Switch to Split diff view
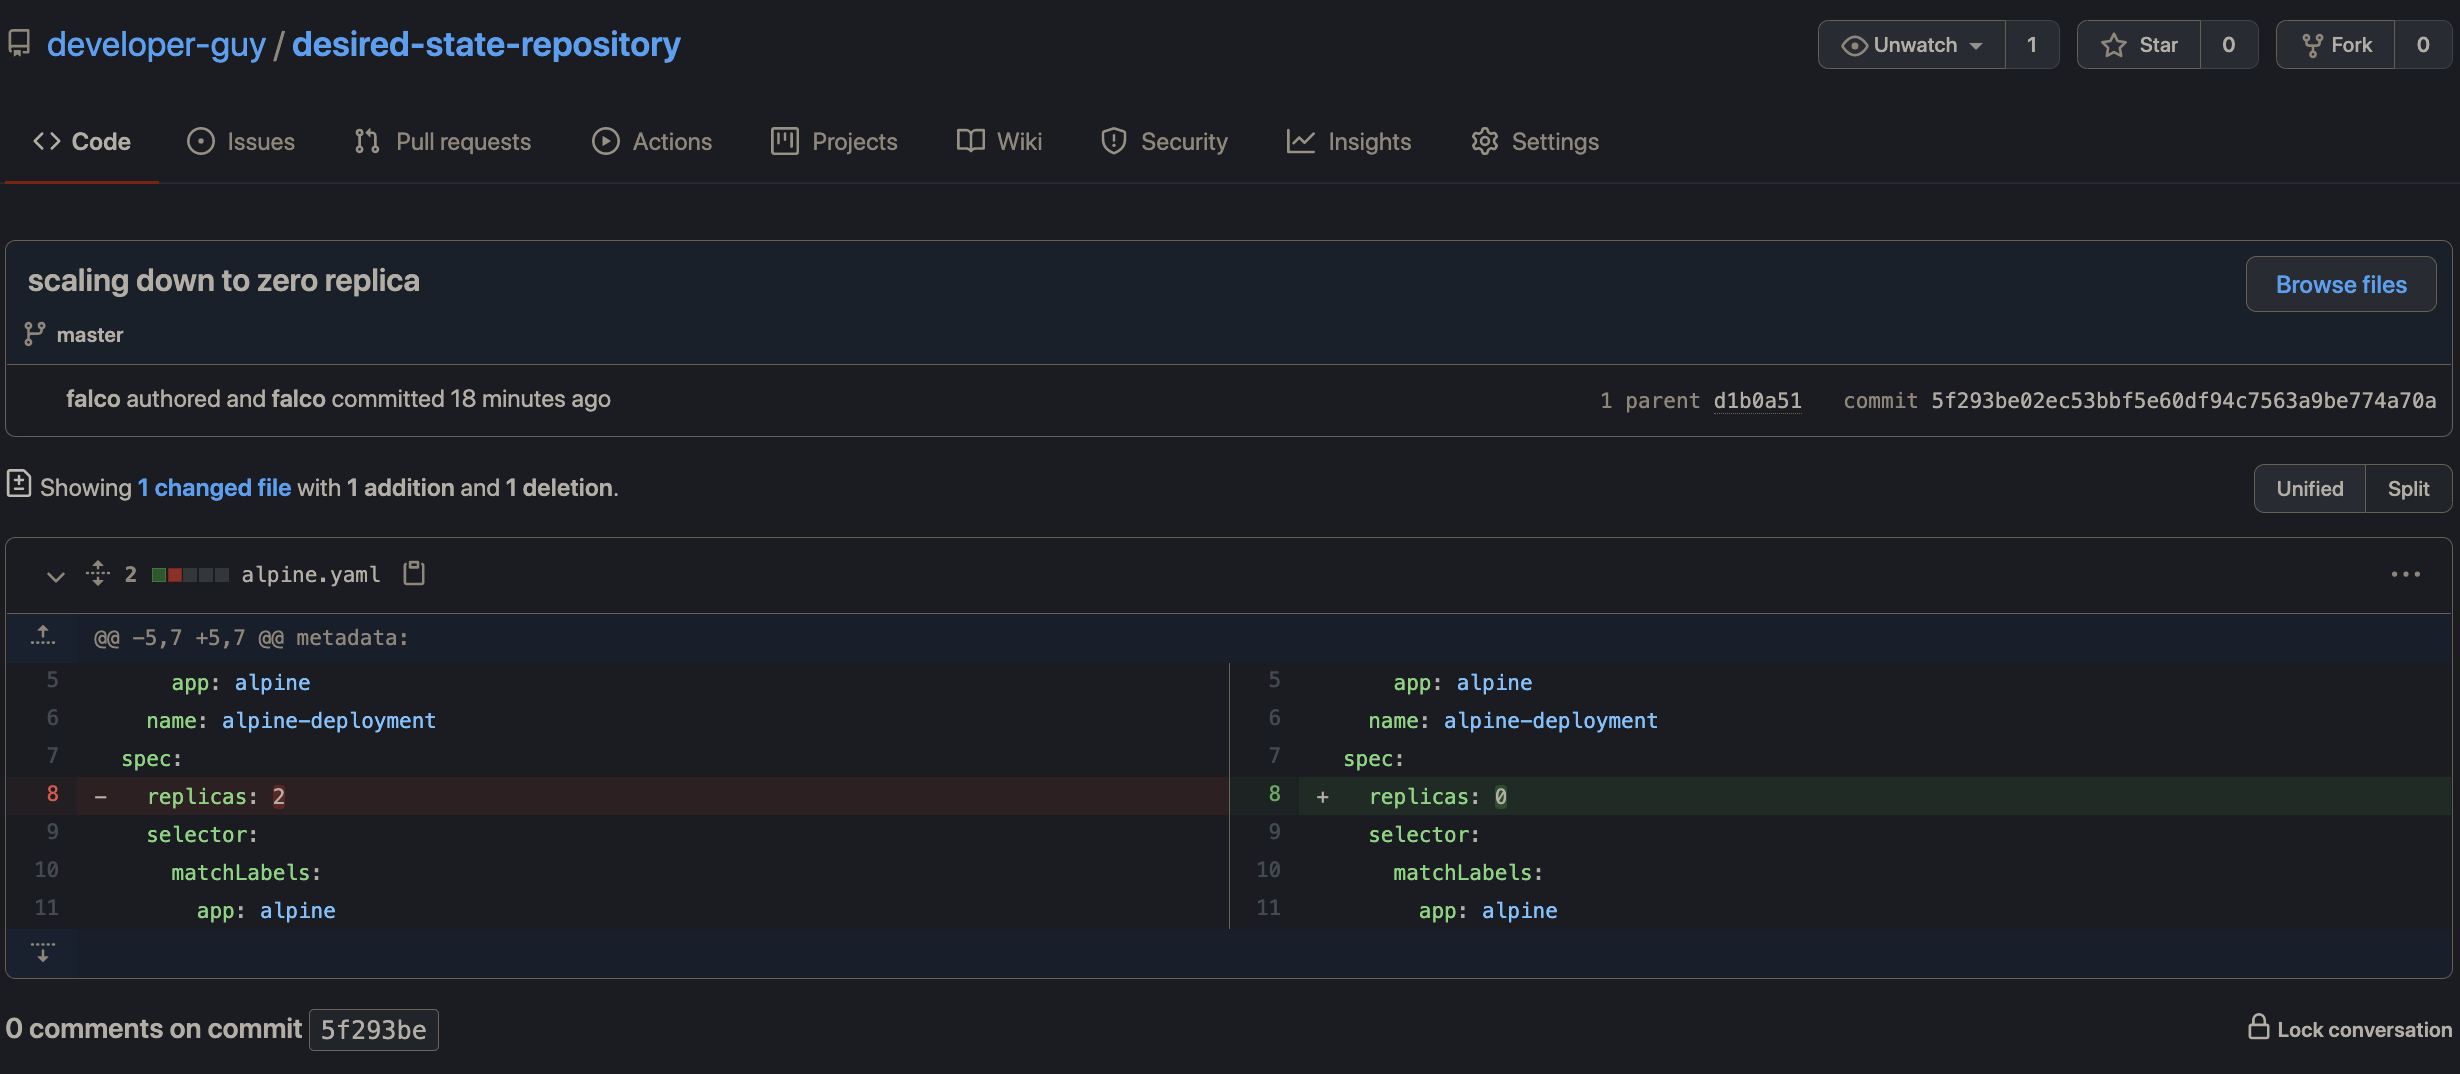Viewport: 2460px width, 1074px height. click(x=2408, y=488)
